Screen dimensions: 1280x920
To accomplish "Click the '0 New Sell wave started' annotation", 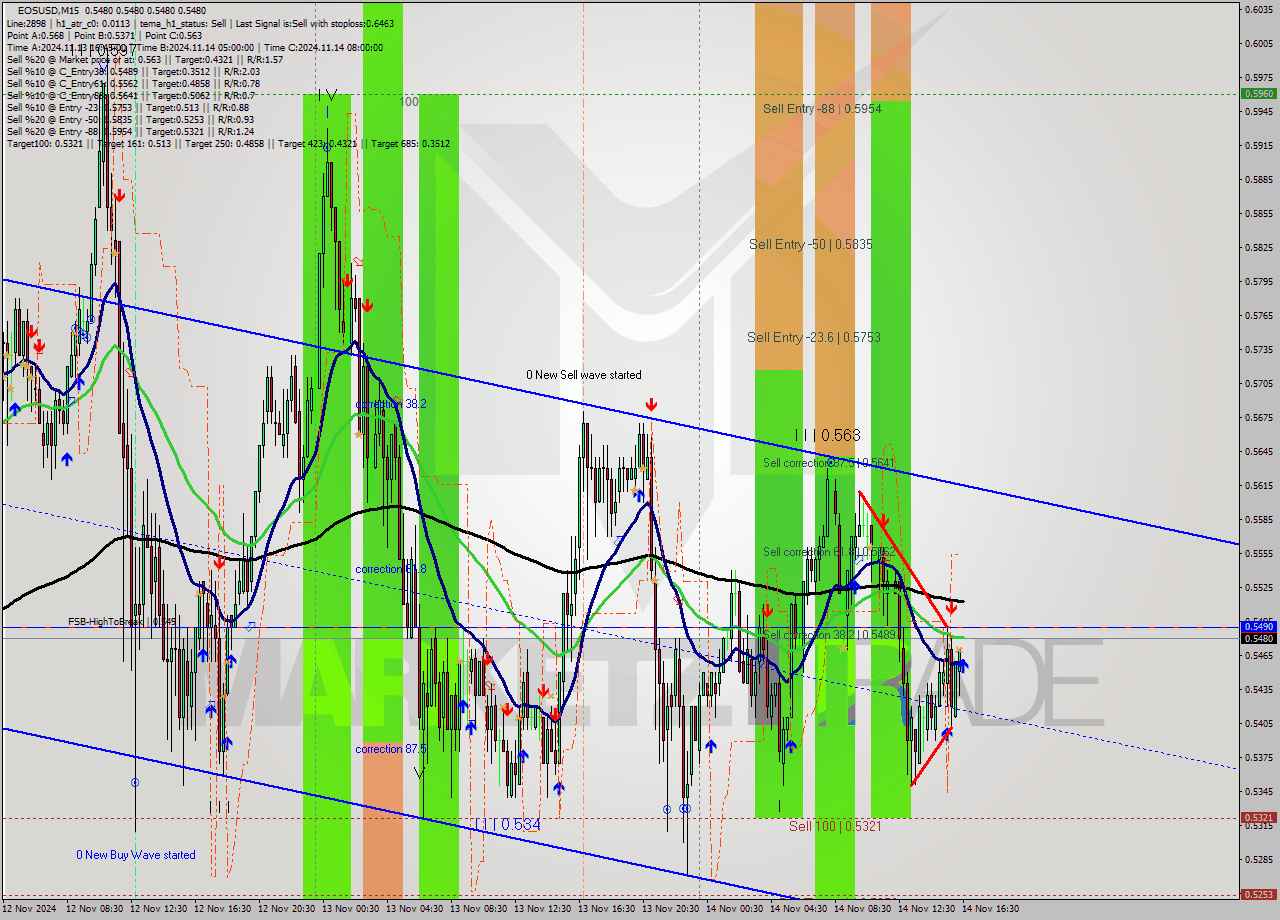I will pyautogui.click(x=584, y=375).
